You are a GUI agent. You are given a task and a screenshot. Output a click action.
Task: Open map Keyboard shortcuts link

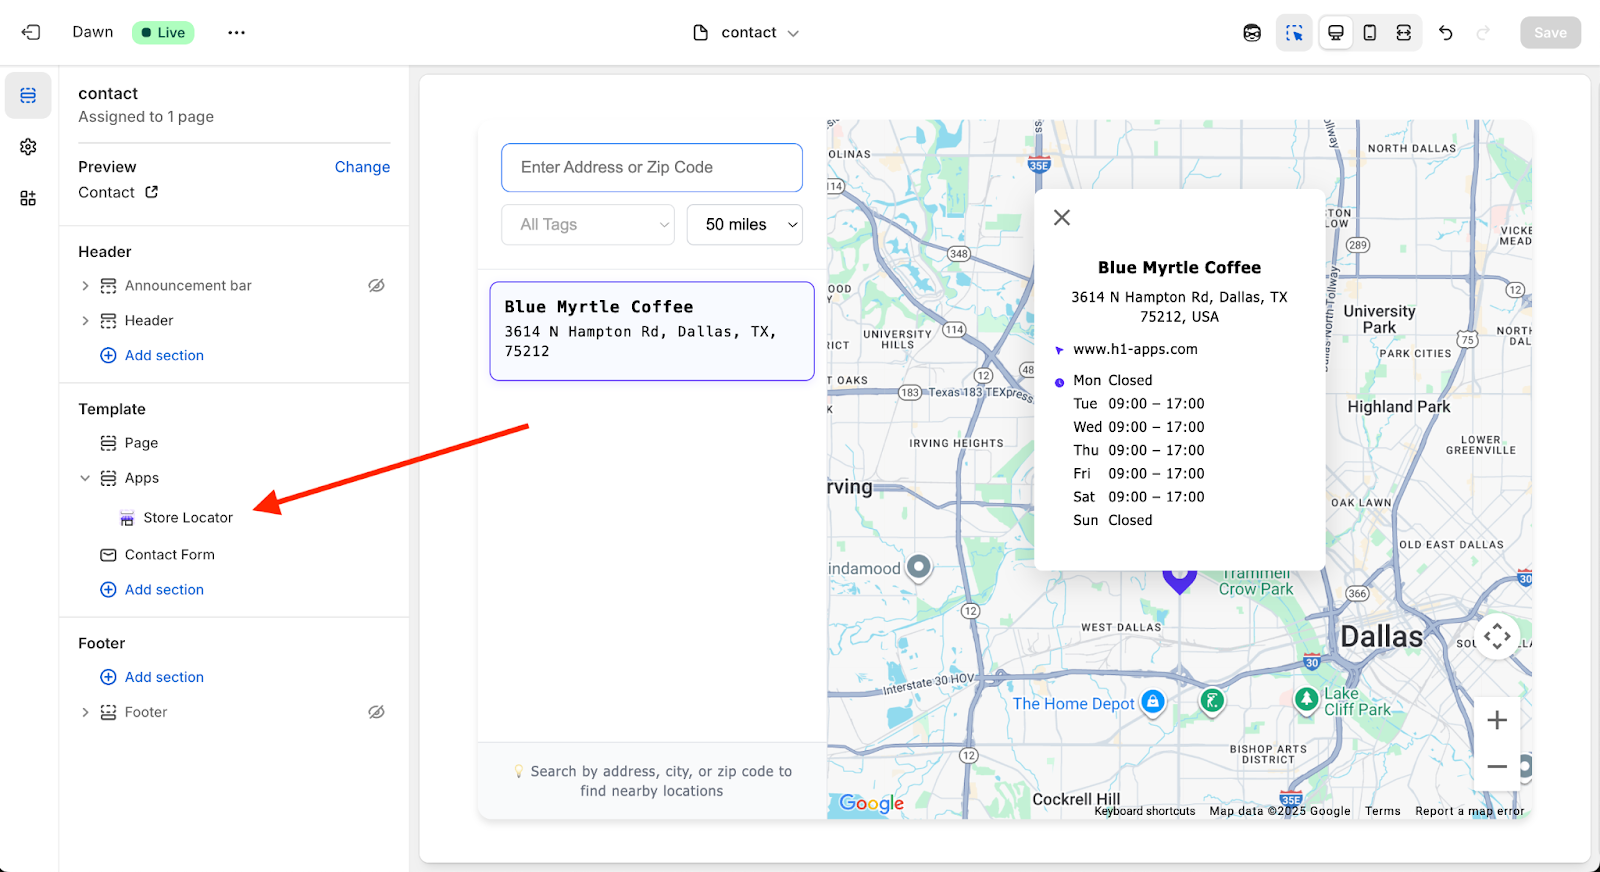coord(1144,811)
